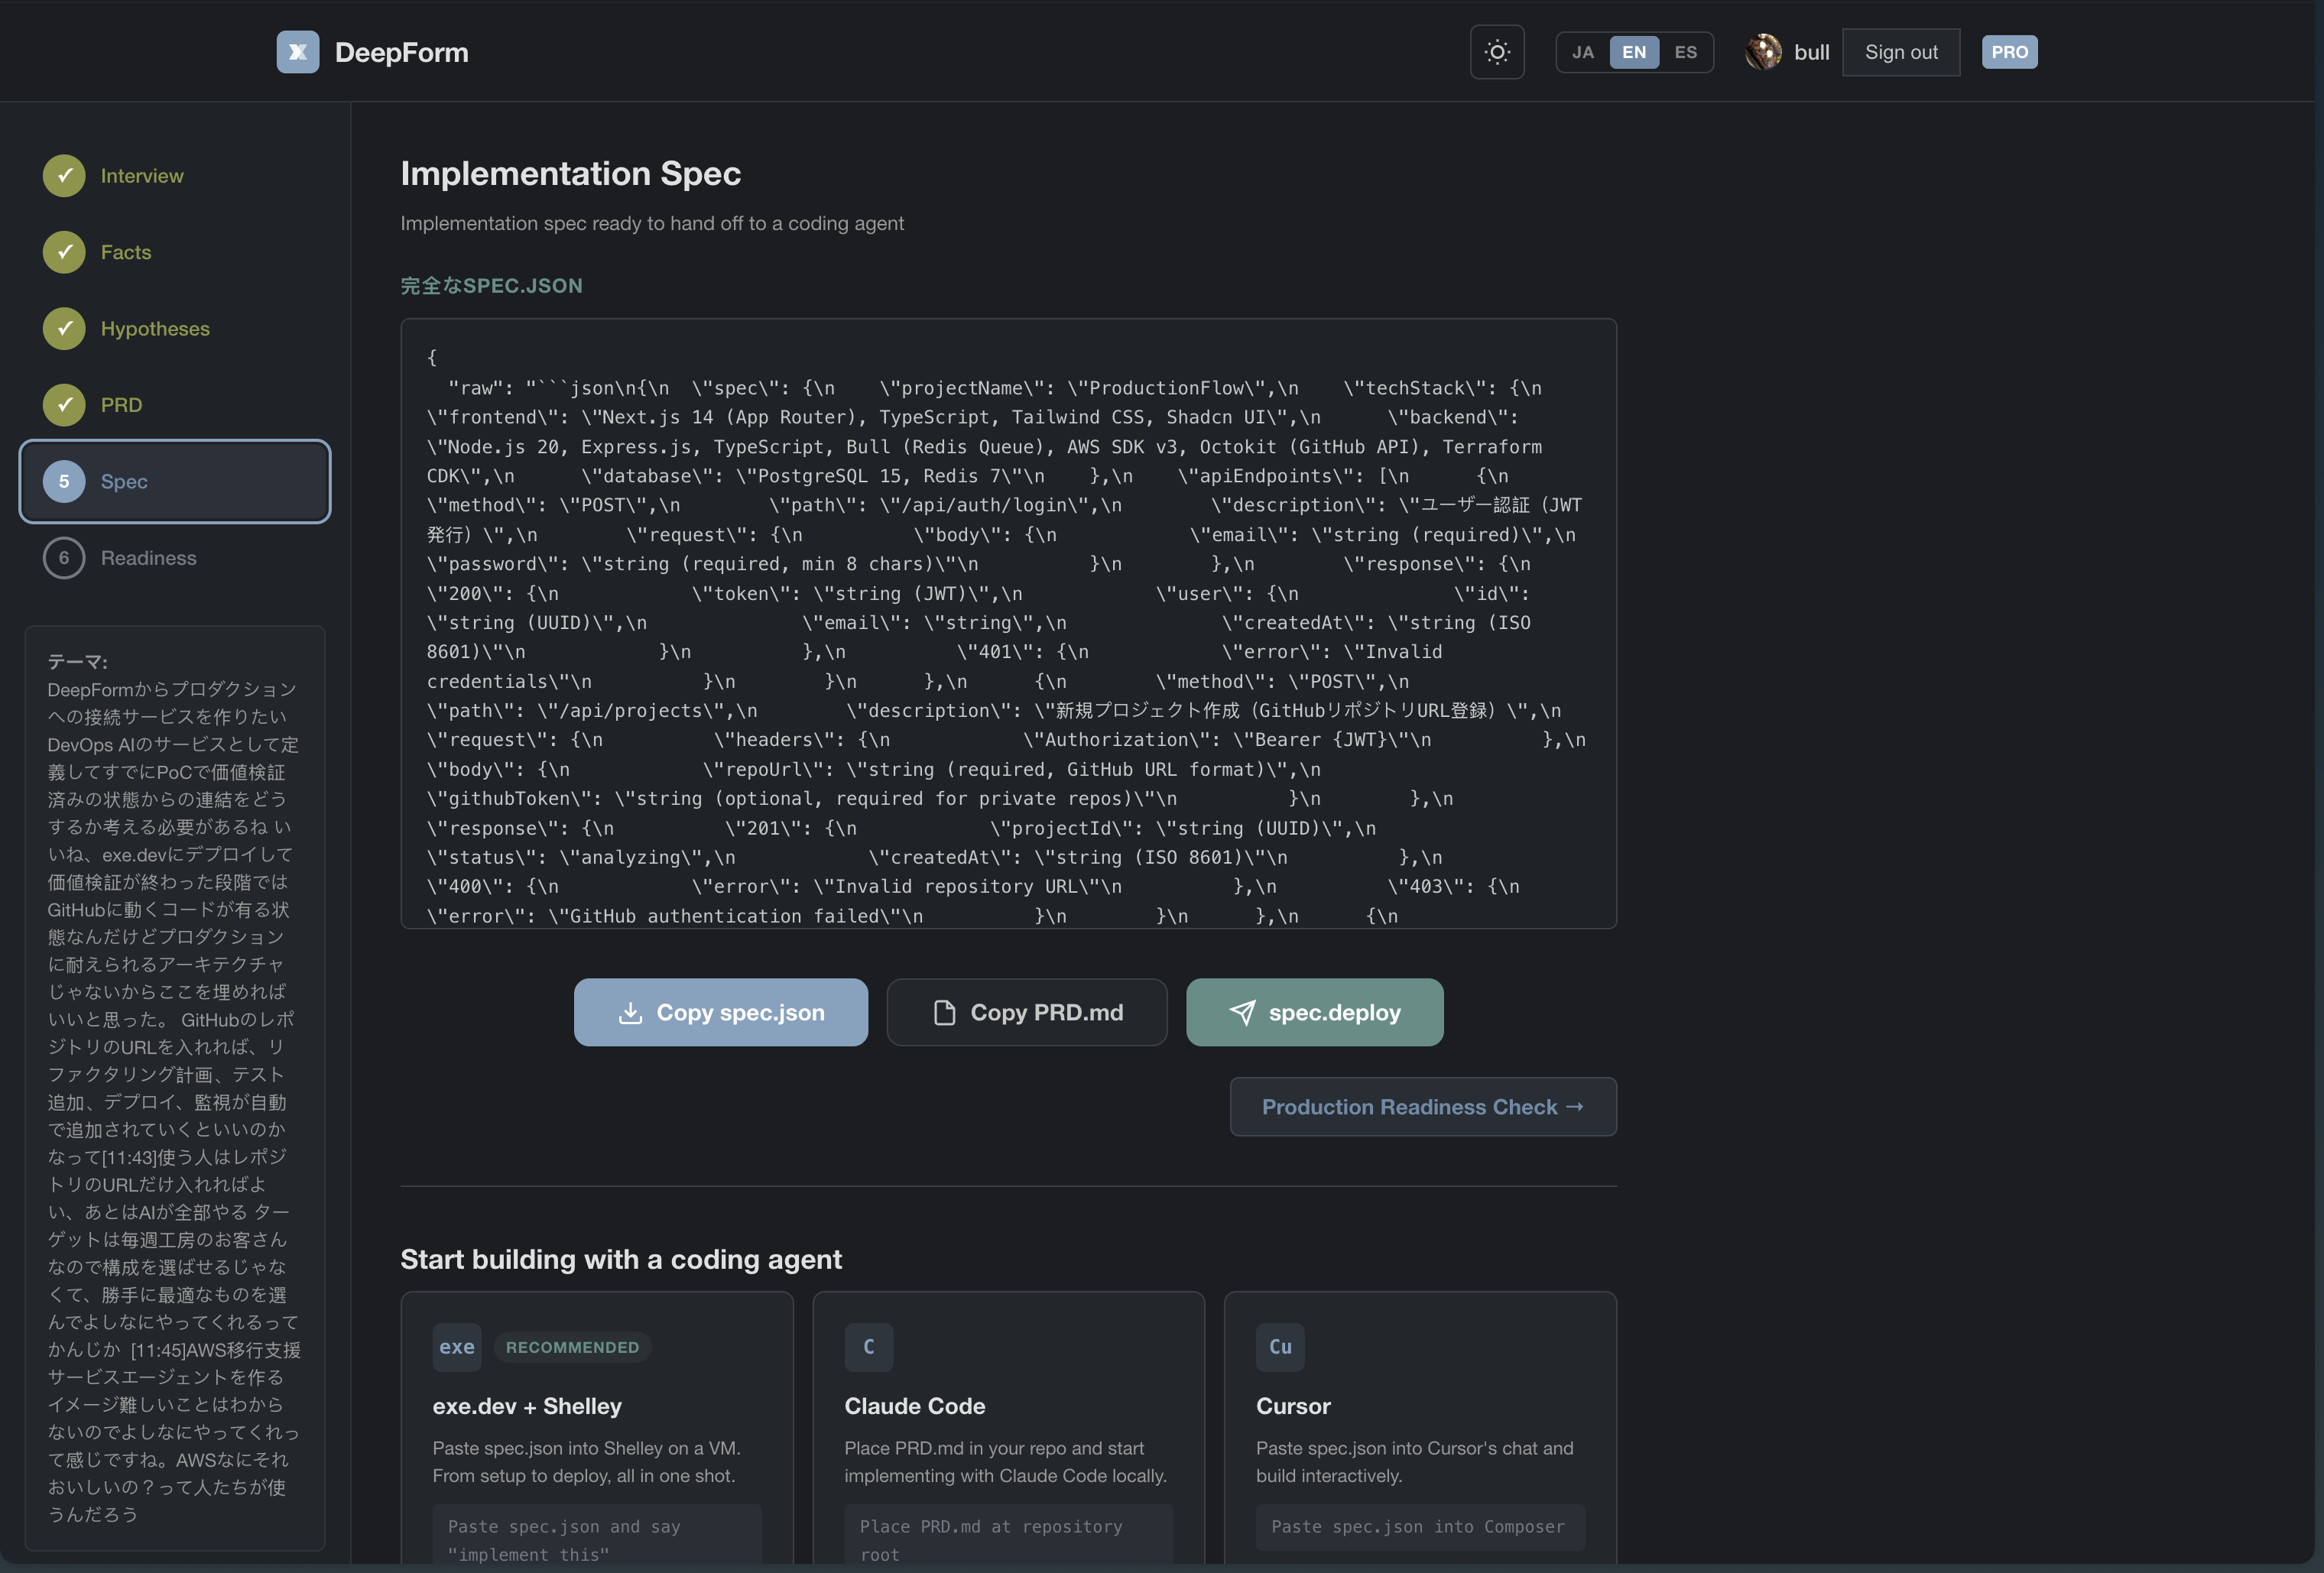Click the exe agent icon

pyautogui.click(x=457, y=1347)
